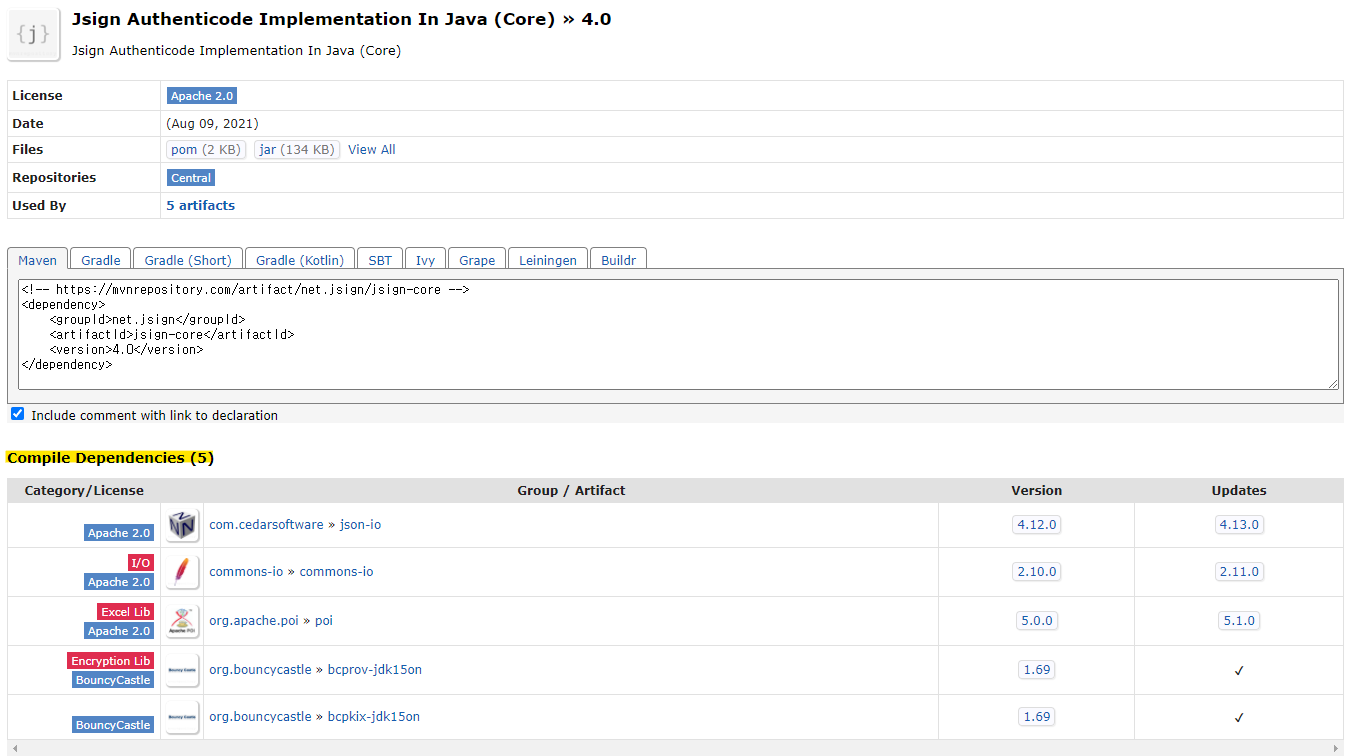Open the bcpkix-jdk15on BouncyCastle logo icon

[183, 717]
